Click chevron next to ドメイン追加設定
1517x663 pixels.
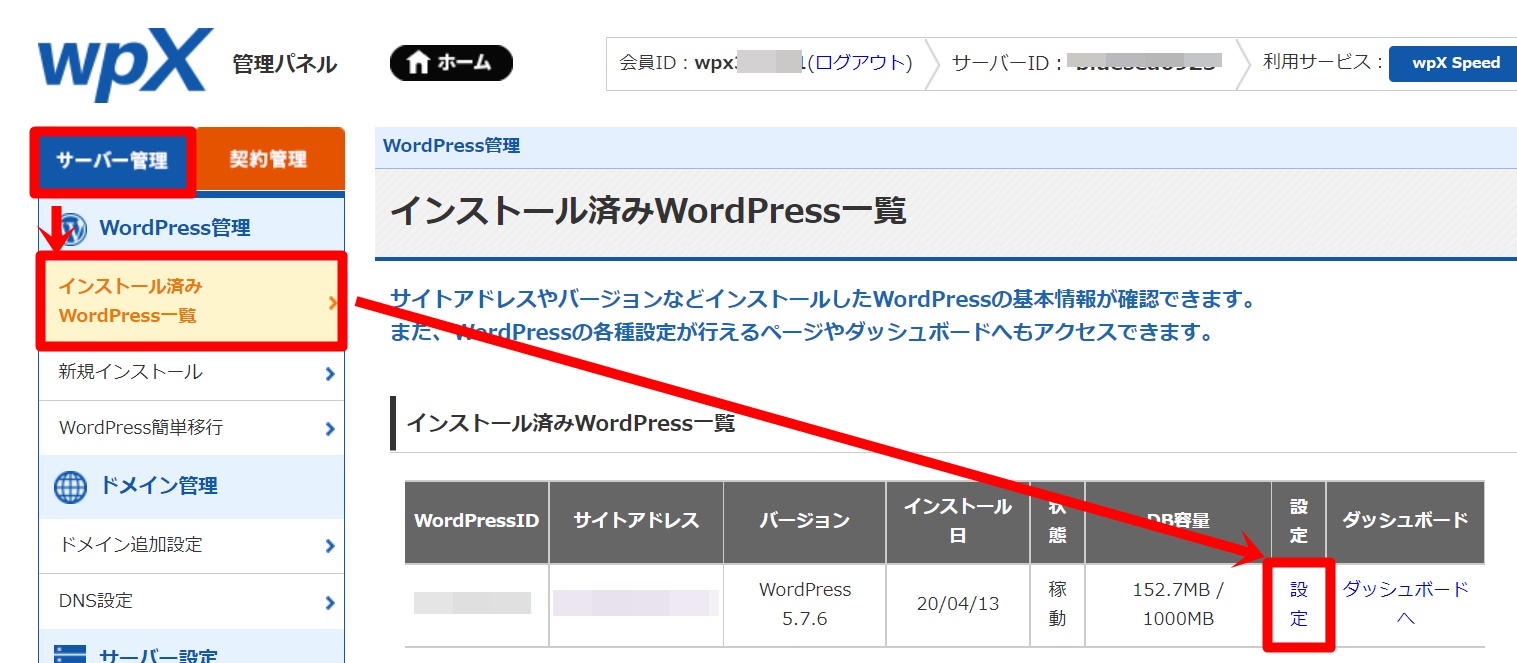330,546
